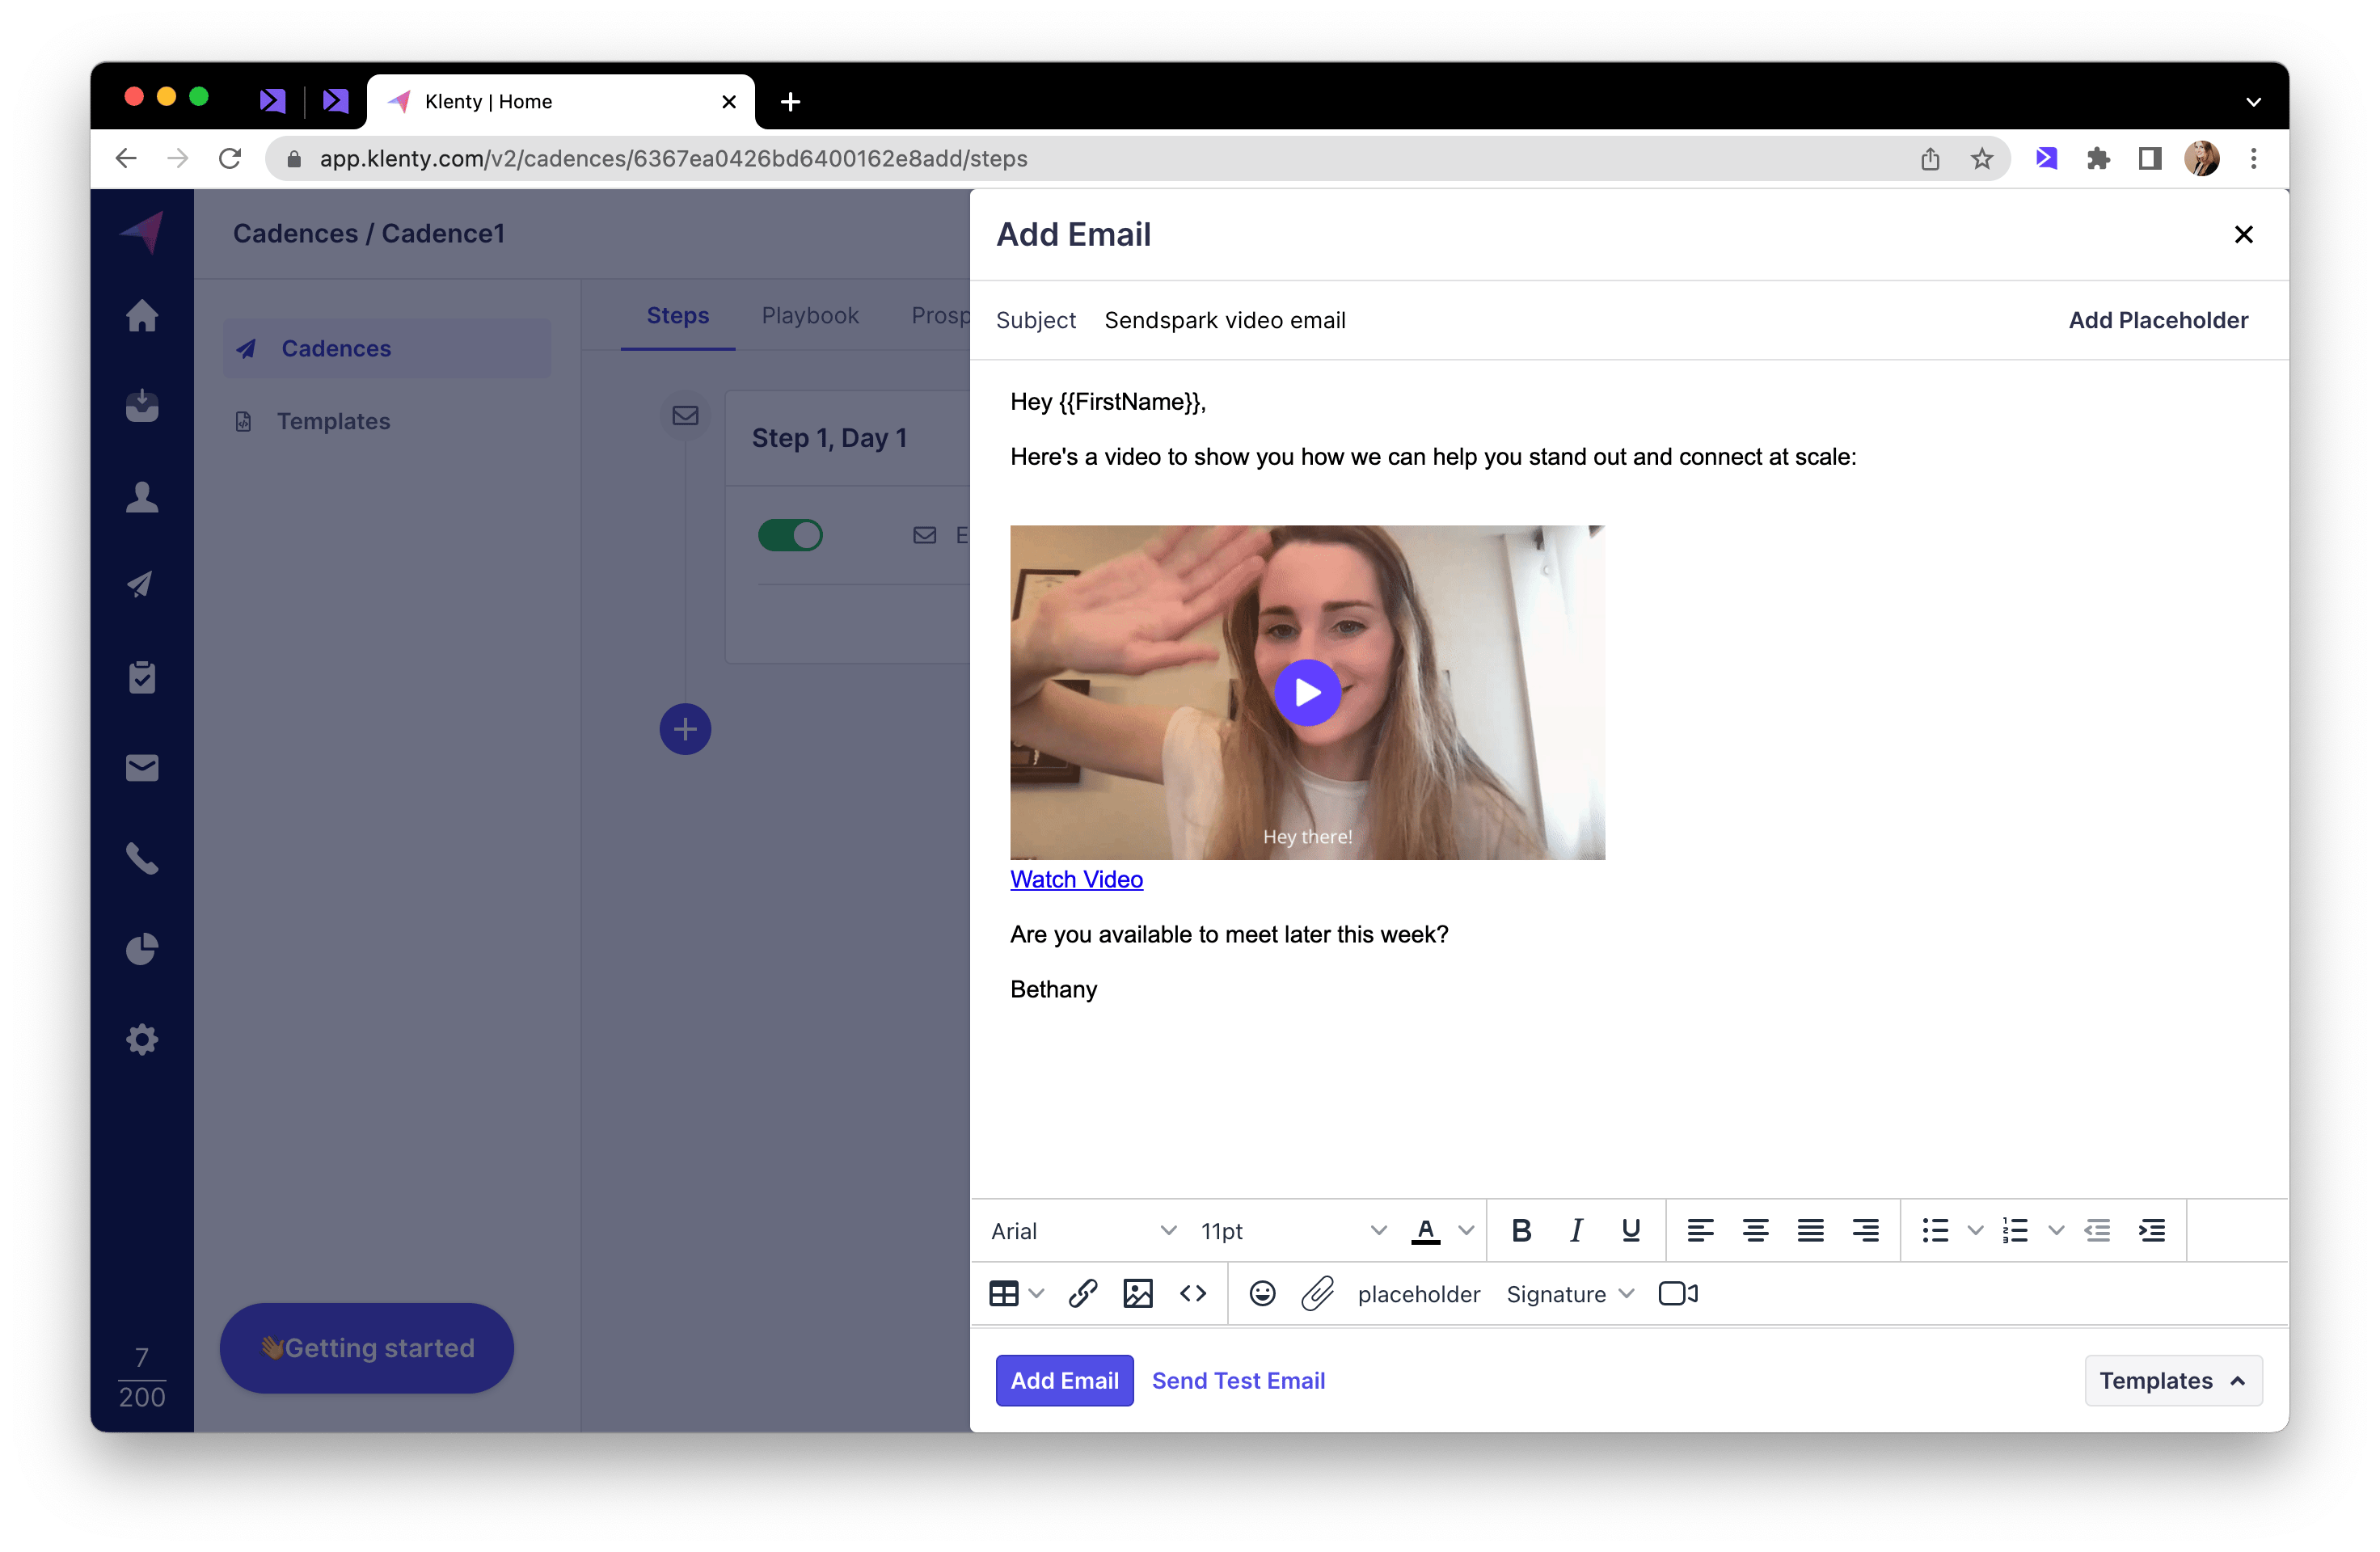
Task: Open the import inbox-tray sidebar icon
Action: (x=142, y=406)
